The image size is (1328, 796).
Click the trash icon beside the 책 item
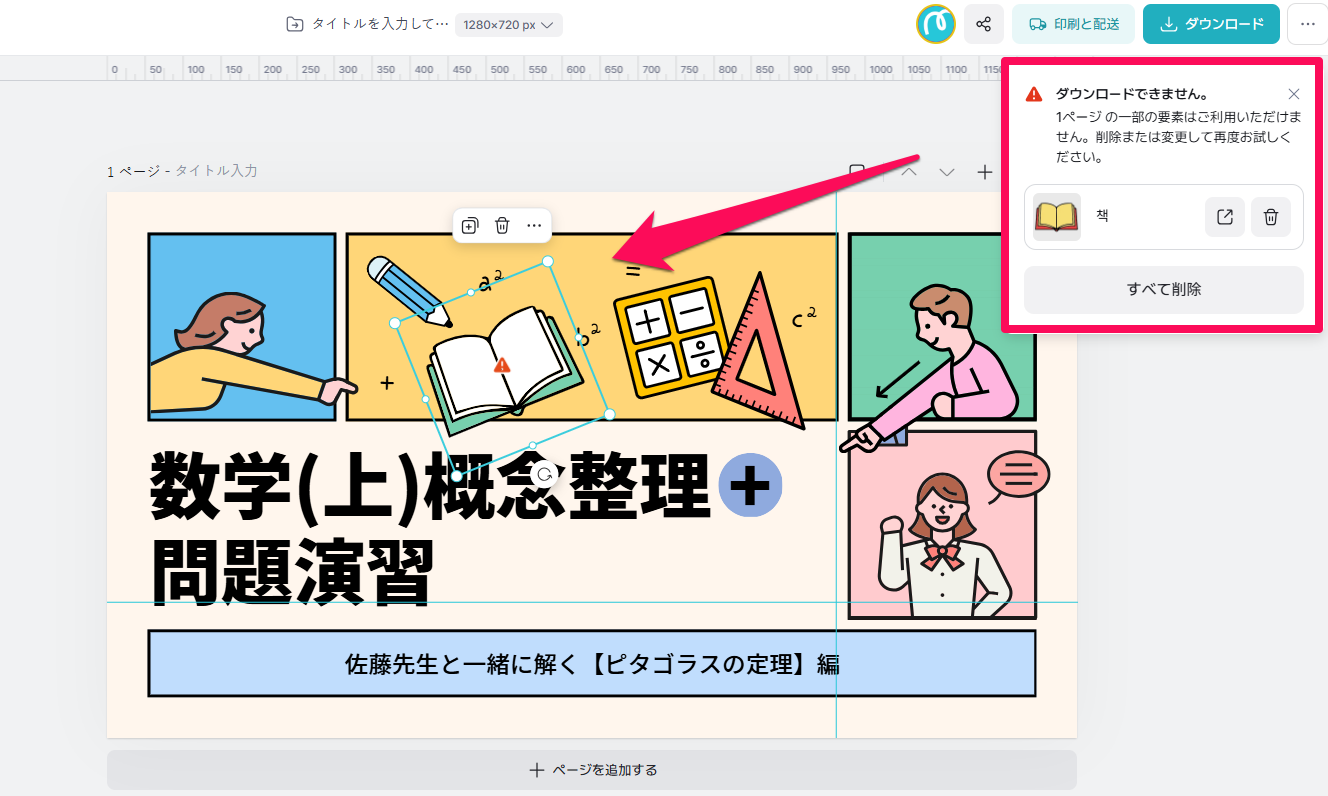tap(1270, 217)
